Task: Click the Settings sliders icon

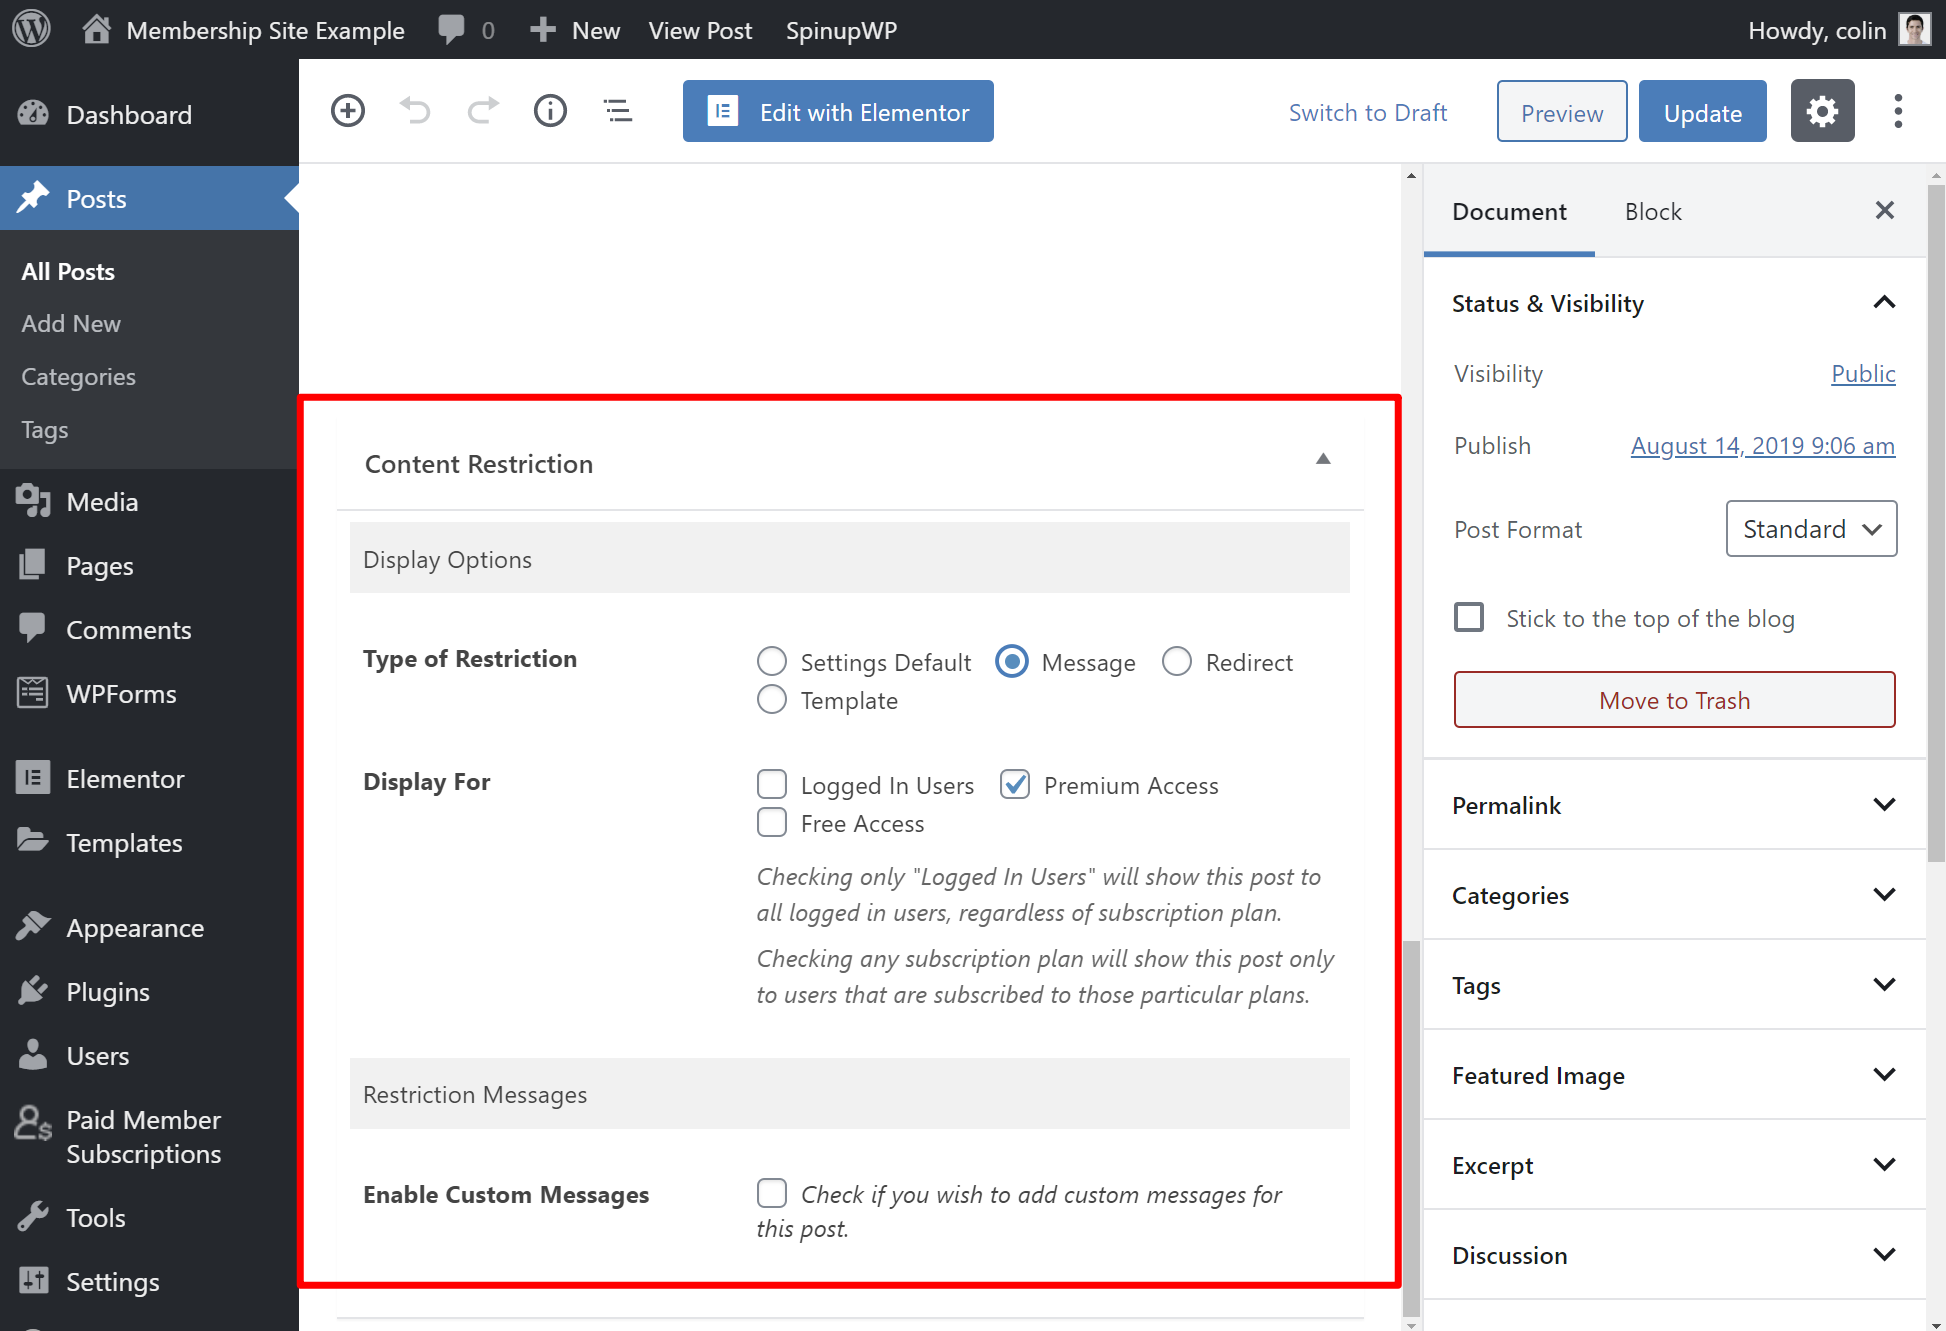Action: (33, 1281)
